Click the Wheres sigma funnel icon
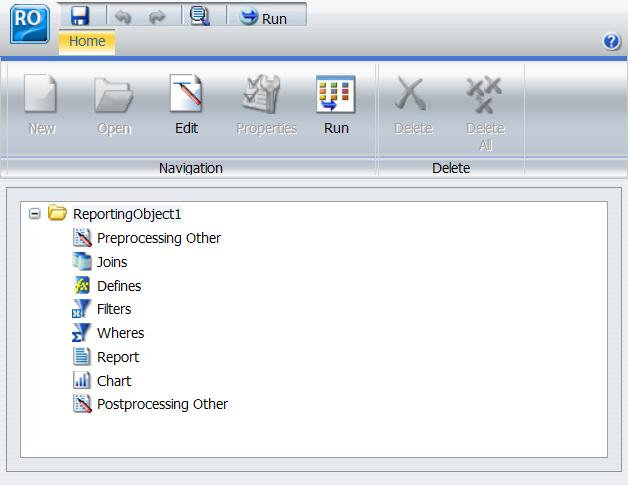Screen dimensions: 628x485 pyautogui.click(x=82, y=333)
